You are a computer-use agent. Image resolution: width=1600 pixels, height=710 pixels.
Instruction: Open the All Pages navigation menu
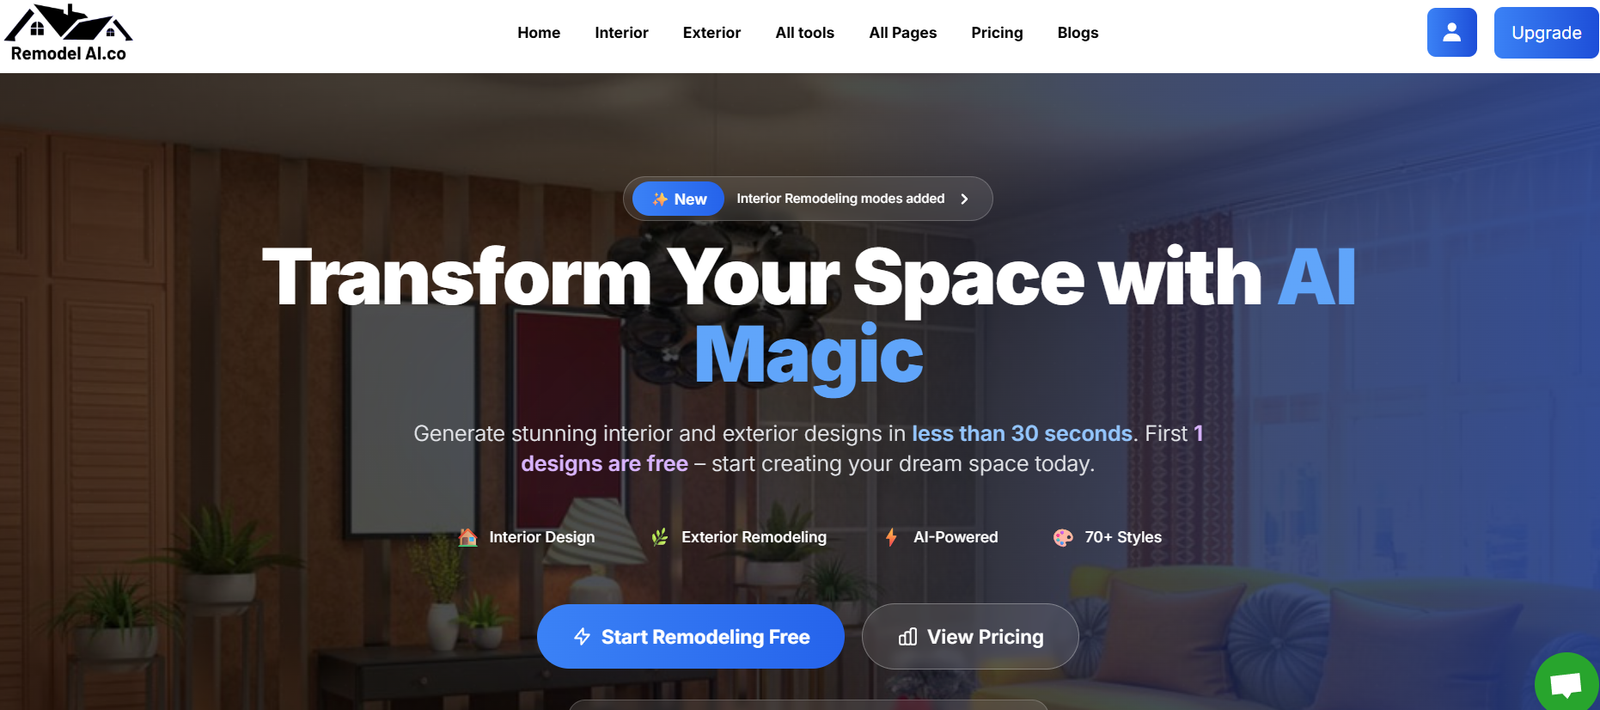click(x=902, y=33)
